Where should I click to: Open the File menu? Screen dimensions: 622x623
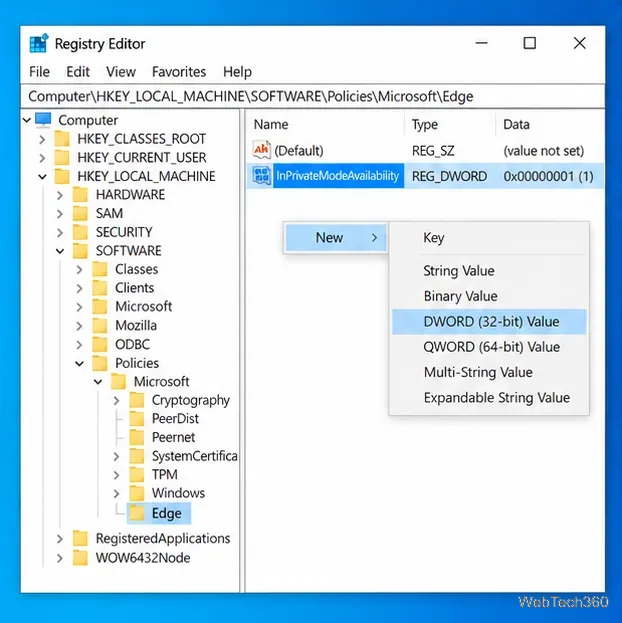[39, 72]
